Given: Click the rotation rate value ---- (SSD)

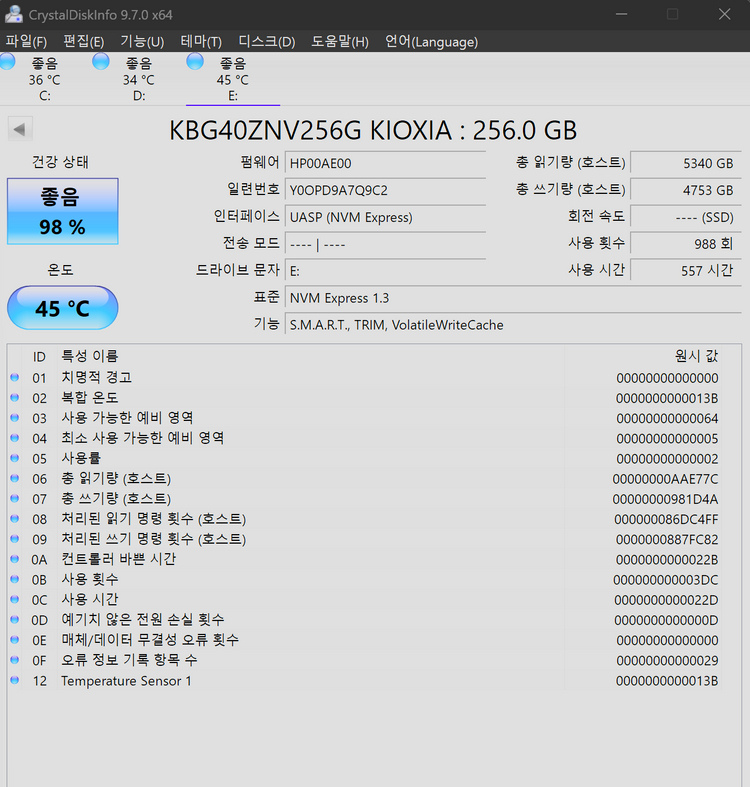Looking at the screenshot, I should pyautogui.click(x=686, y=217).
